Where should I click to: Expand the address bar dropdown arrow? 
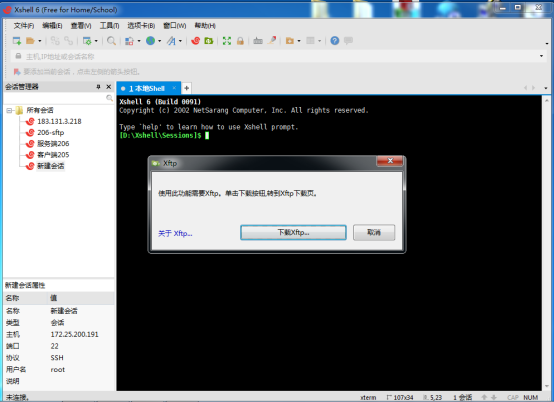[x=541, y=56]
